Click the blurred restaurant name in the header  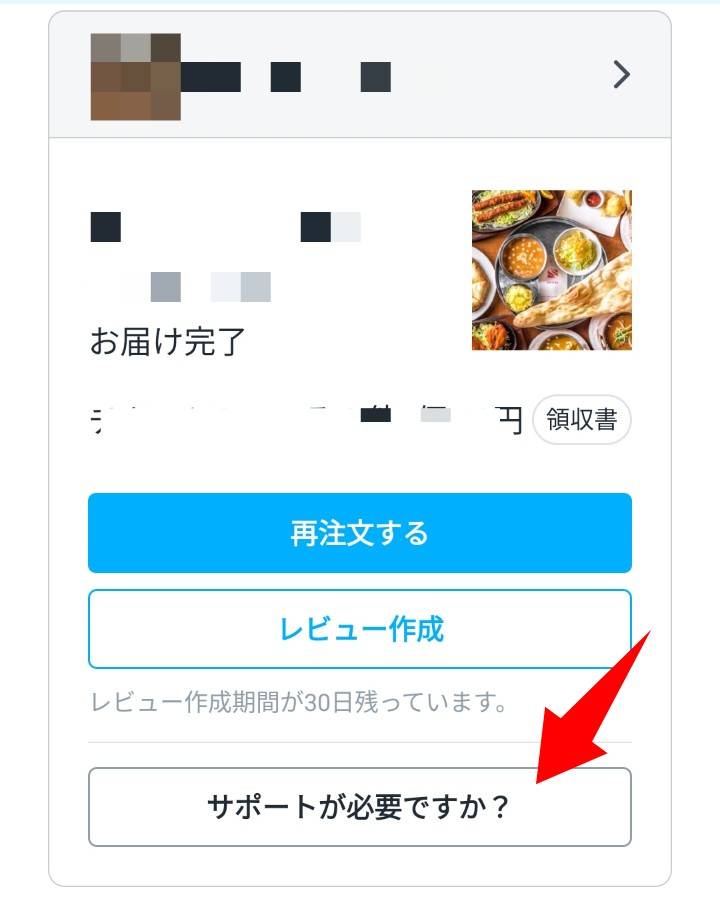click(x=286, y=77)
